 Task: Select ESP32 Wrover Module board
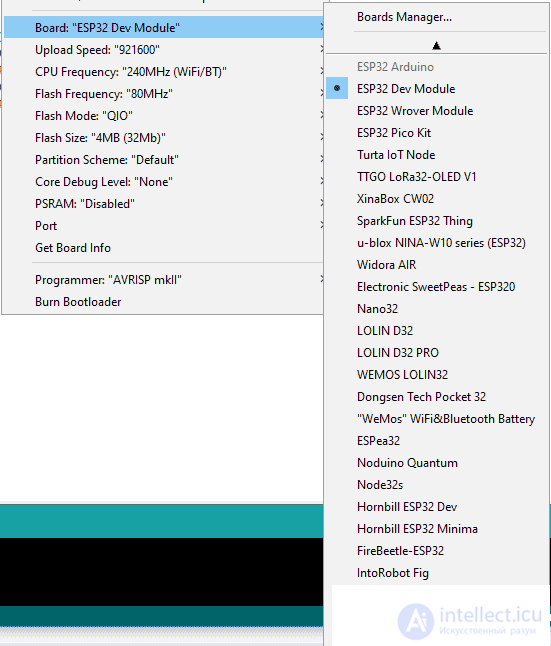[437, 111]
